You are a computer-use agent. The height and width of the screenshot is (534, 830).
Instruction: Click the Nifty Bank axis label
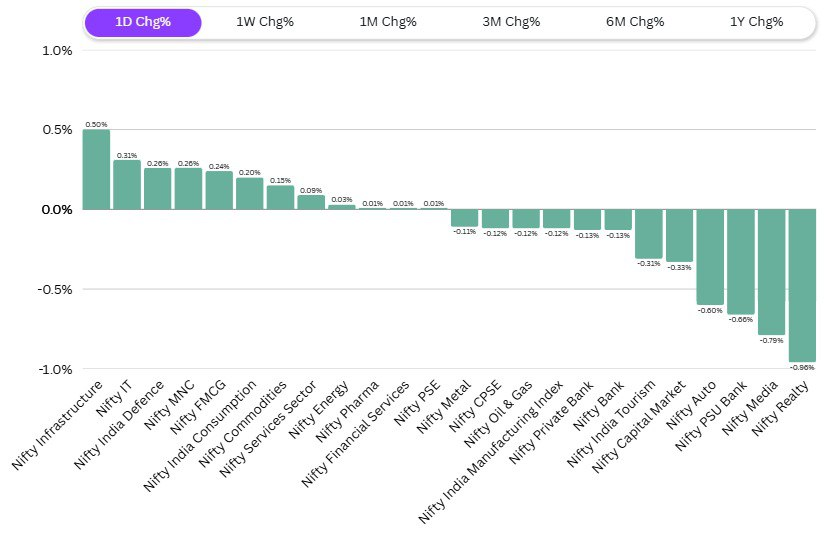(599, 405)
